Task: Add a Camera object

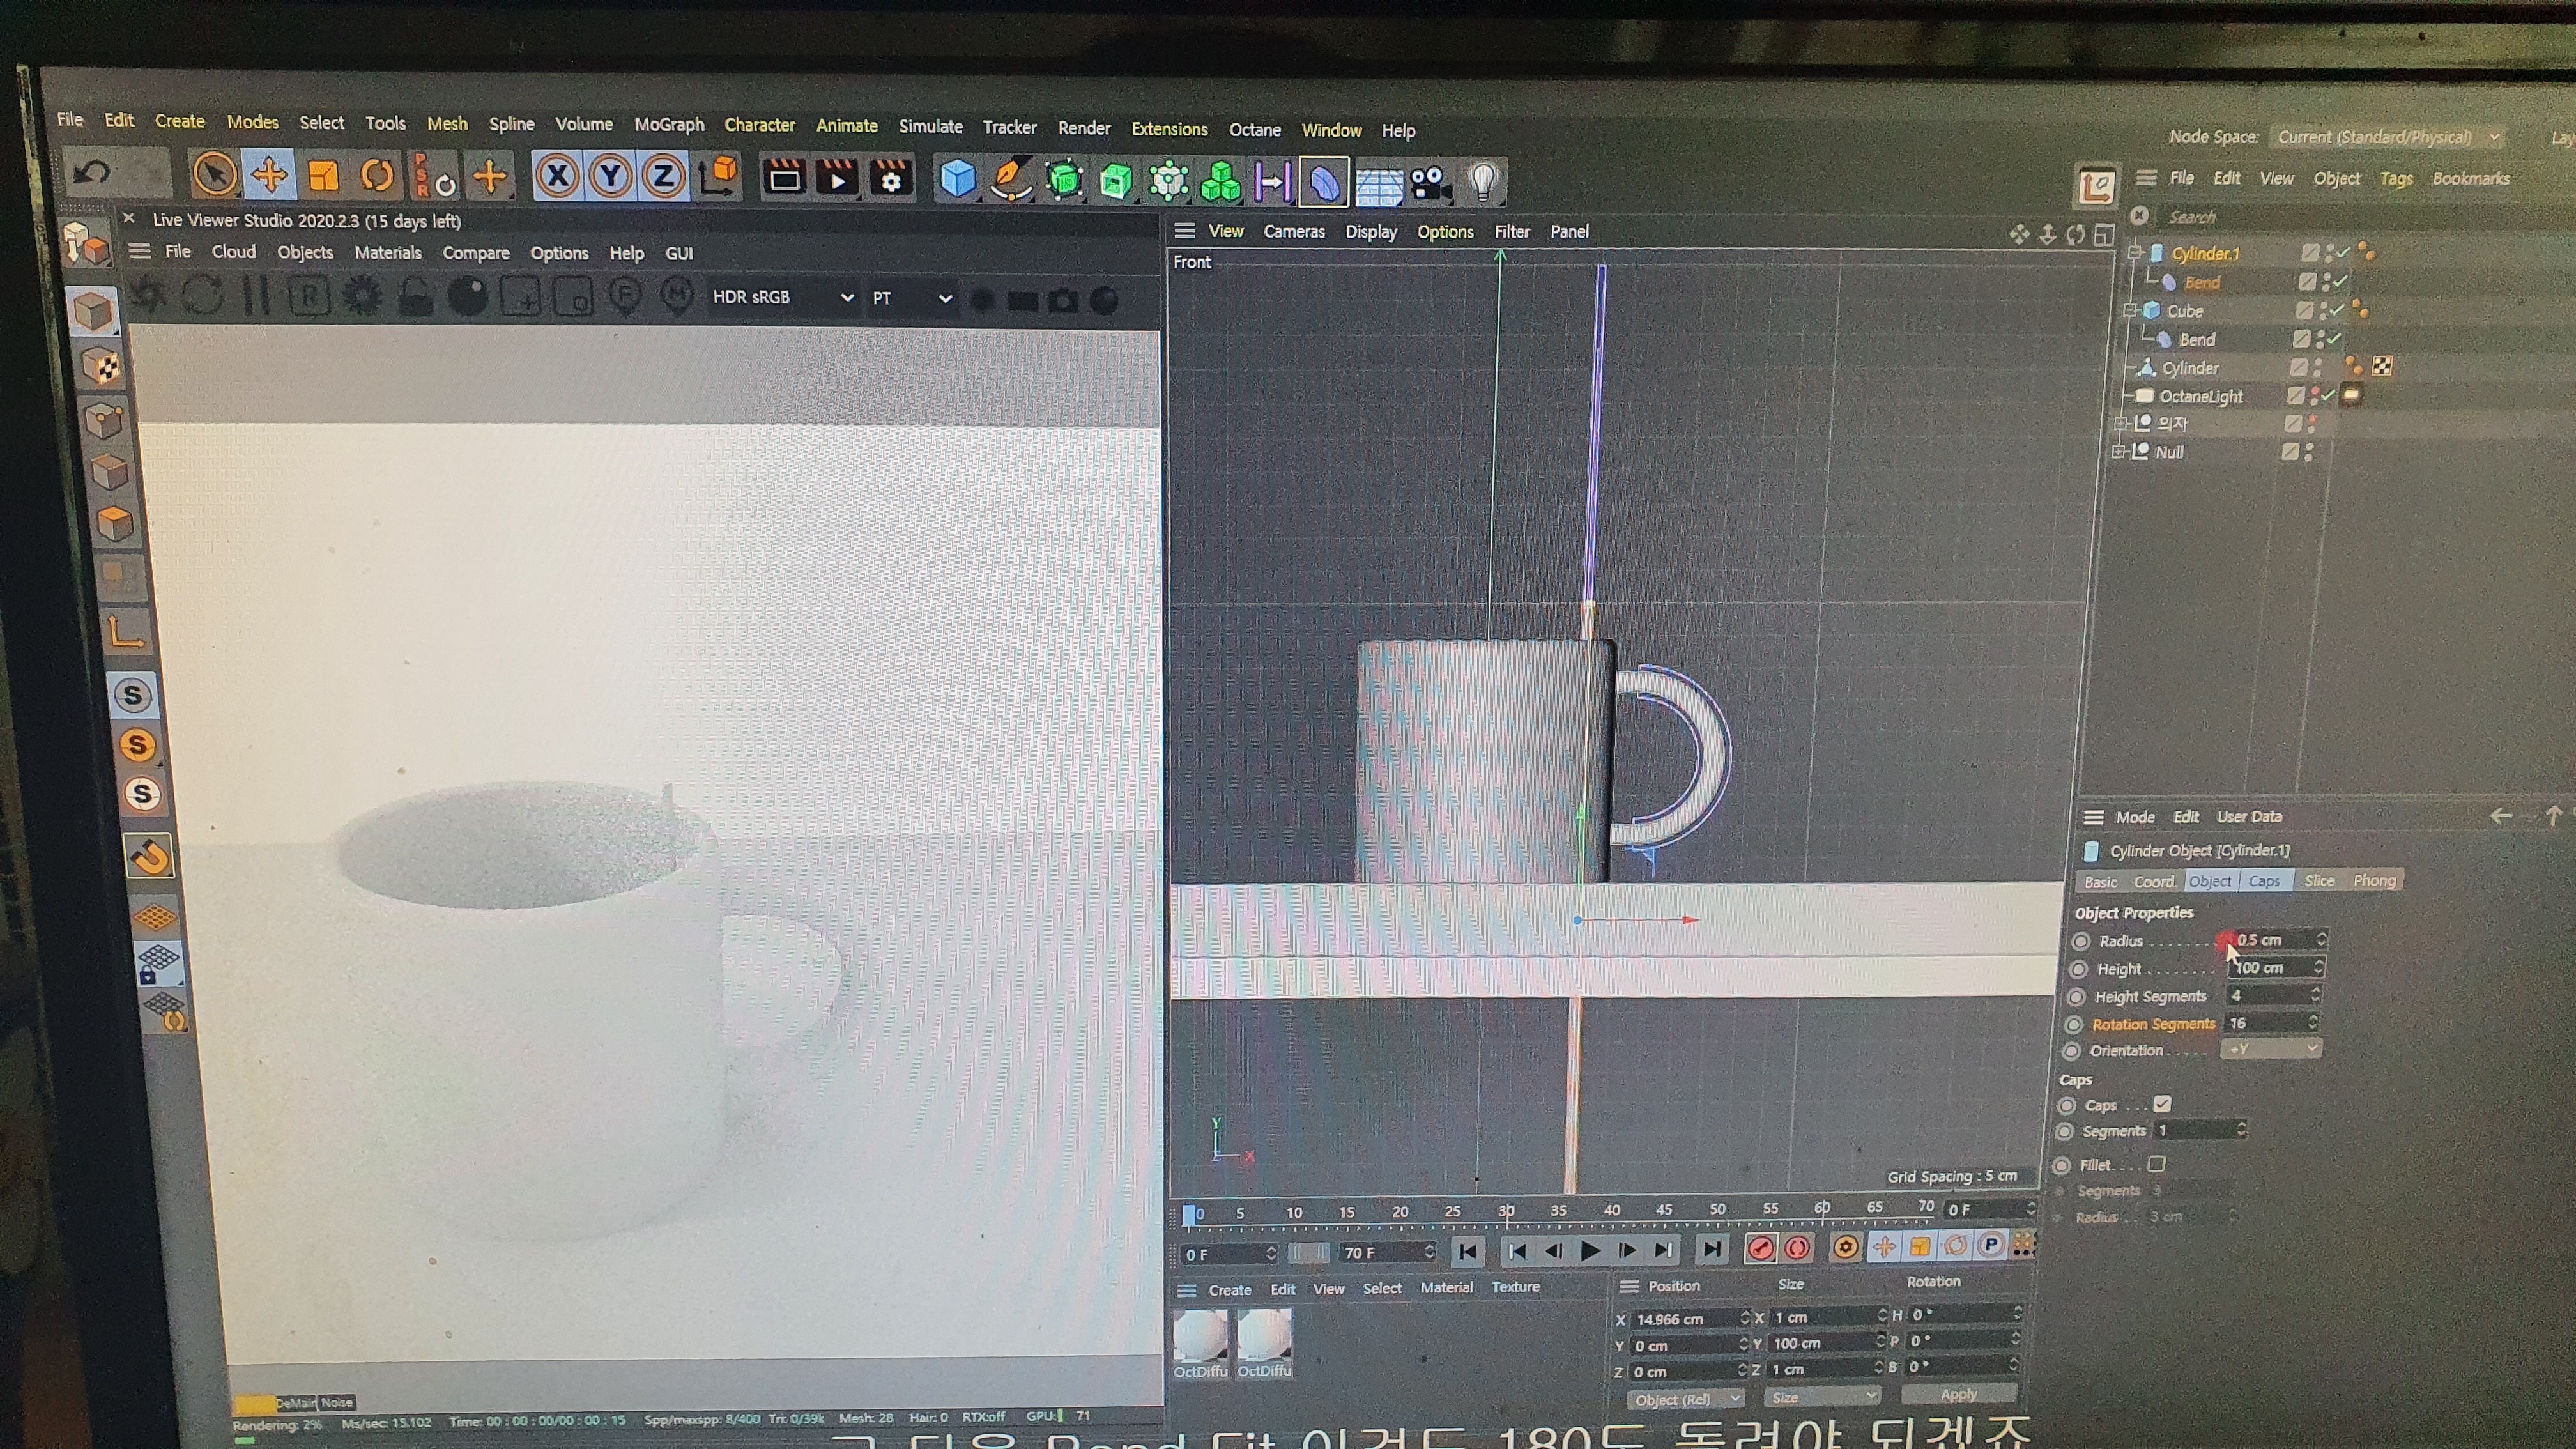Action: point(1430,184)
